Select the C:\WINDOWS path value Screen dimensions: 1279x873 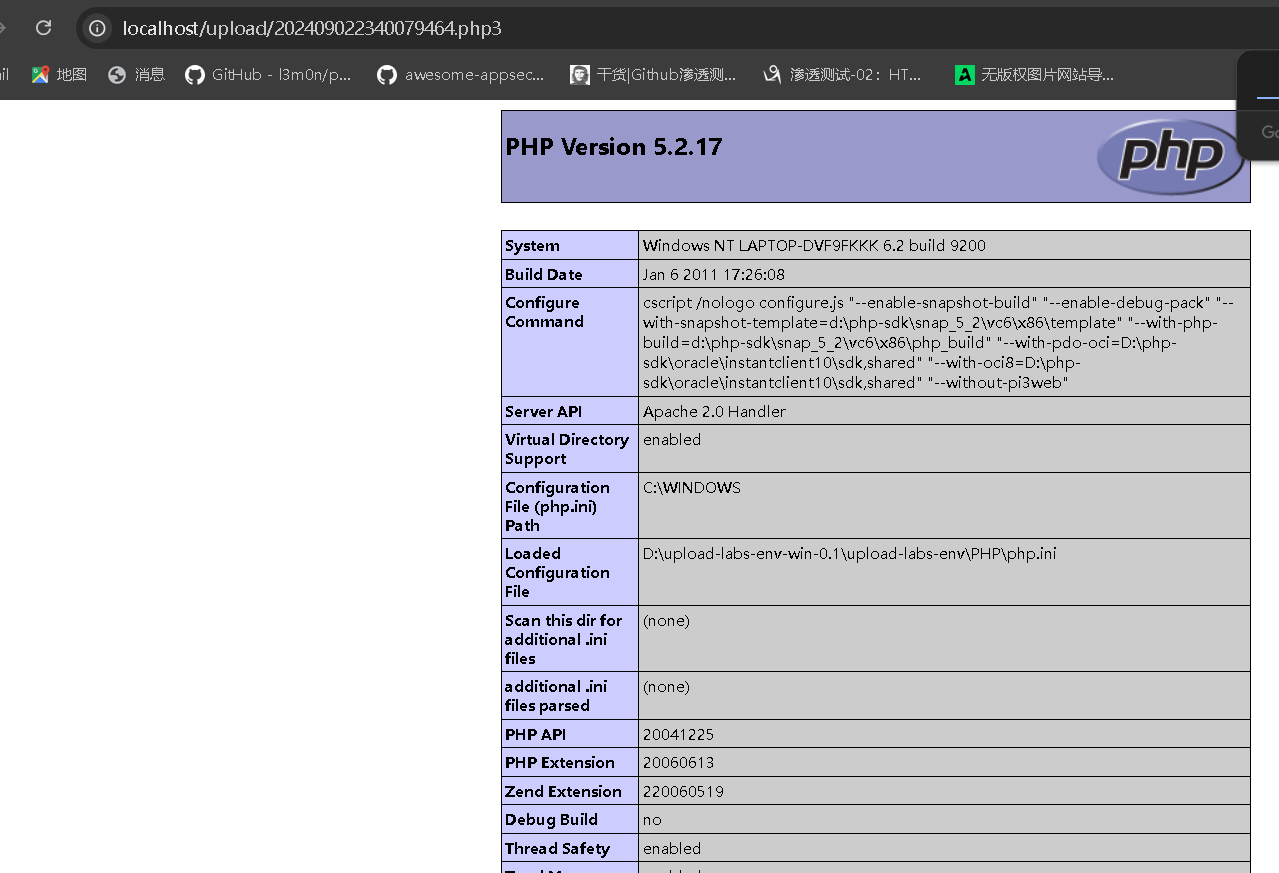coord(692,488)
